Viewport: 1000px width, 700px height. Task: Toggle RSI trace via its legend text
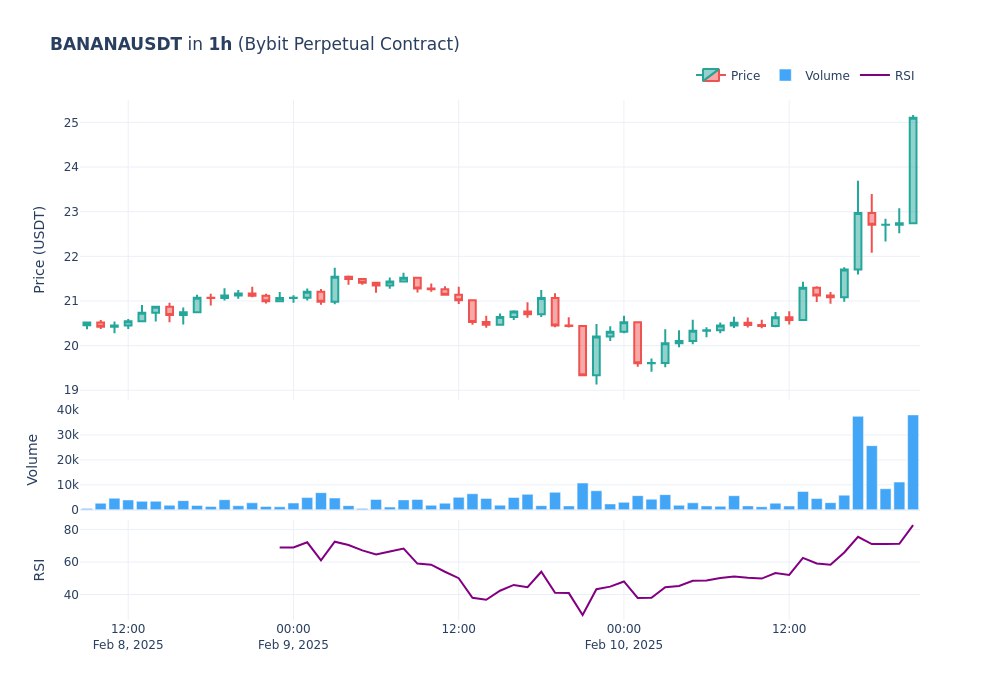(904, 76)
